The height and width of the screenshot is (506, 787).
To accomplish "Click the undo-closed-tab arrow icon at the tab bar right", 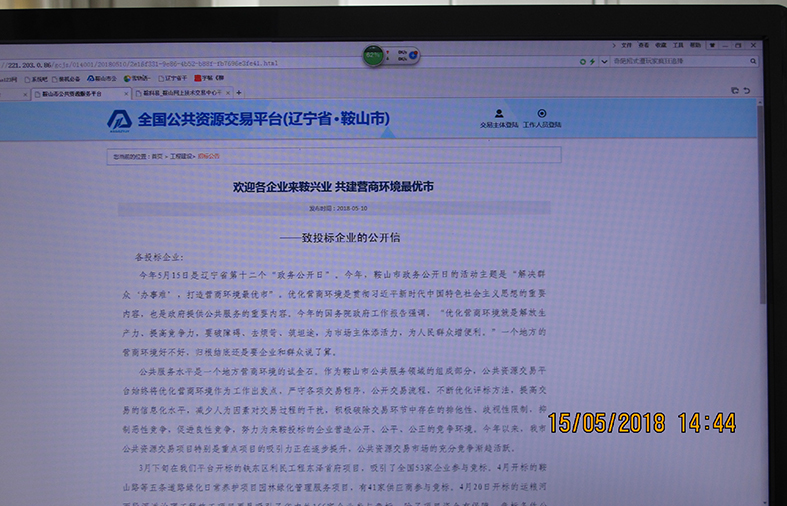I will click(746, 90).
